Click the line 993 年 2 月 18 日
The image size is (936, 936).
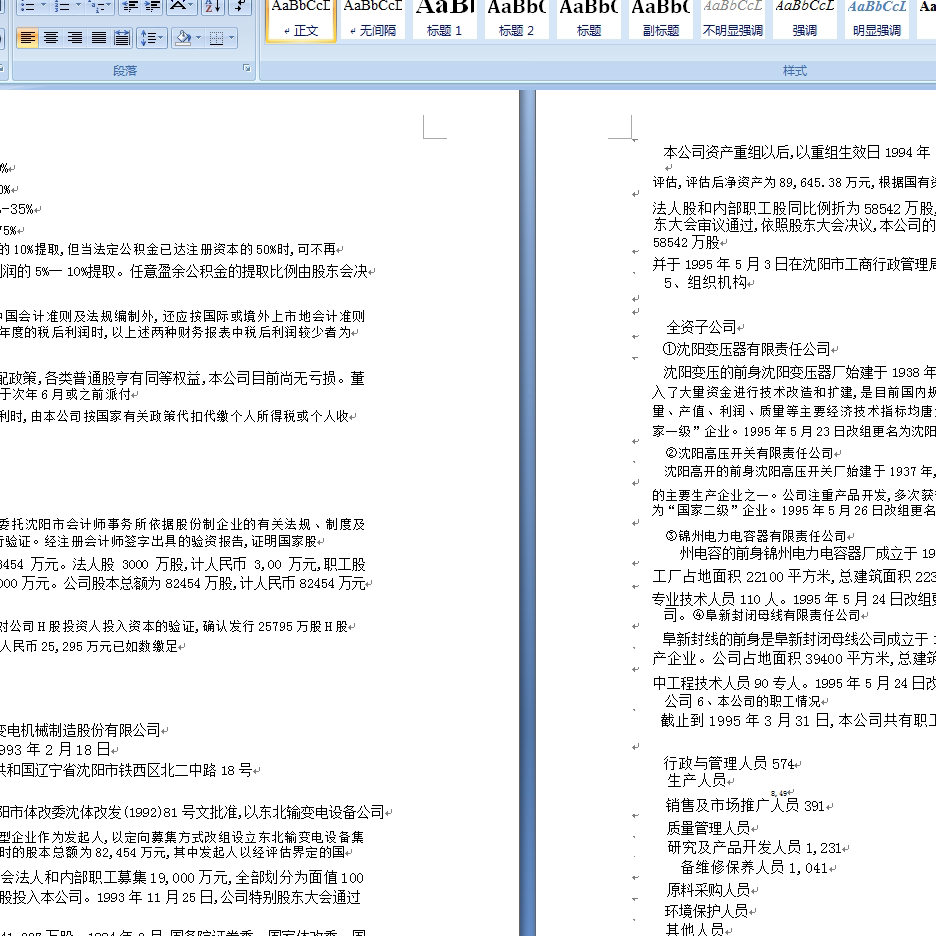tap(55, 750)
